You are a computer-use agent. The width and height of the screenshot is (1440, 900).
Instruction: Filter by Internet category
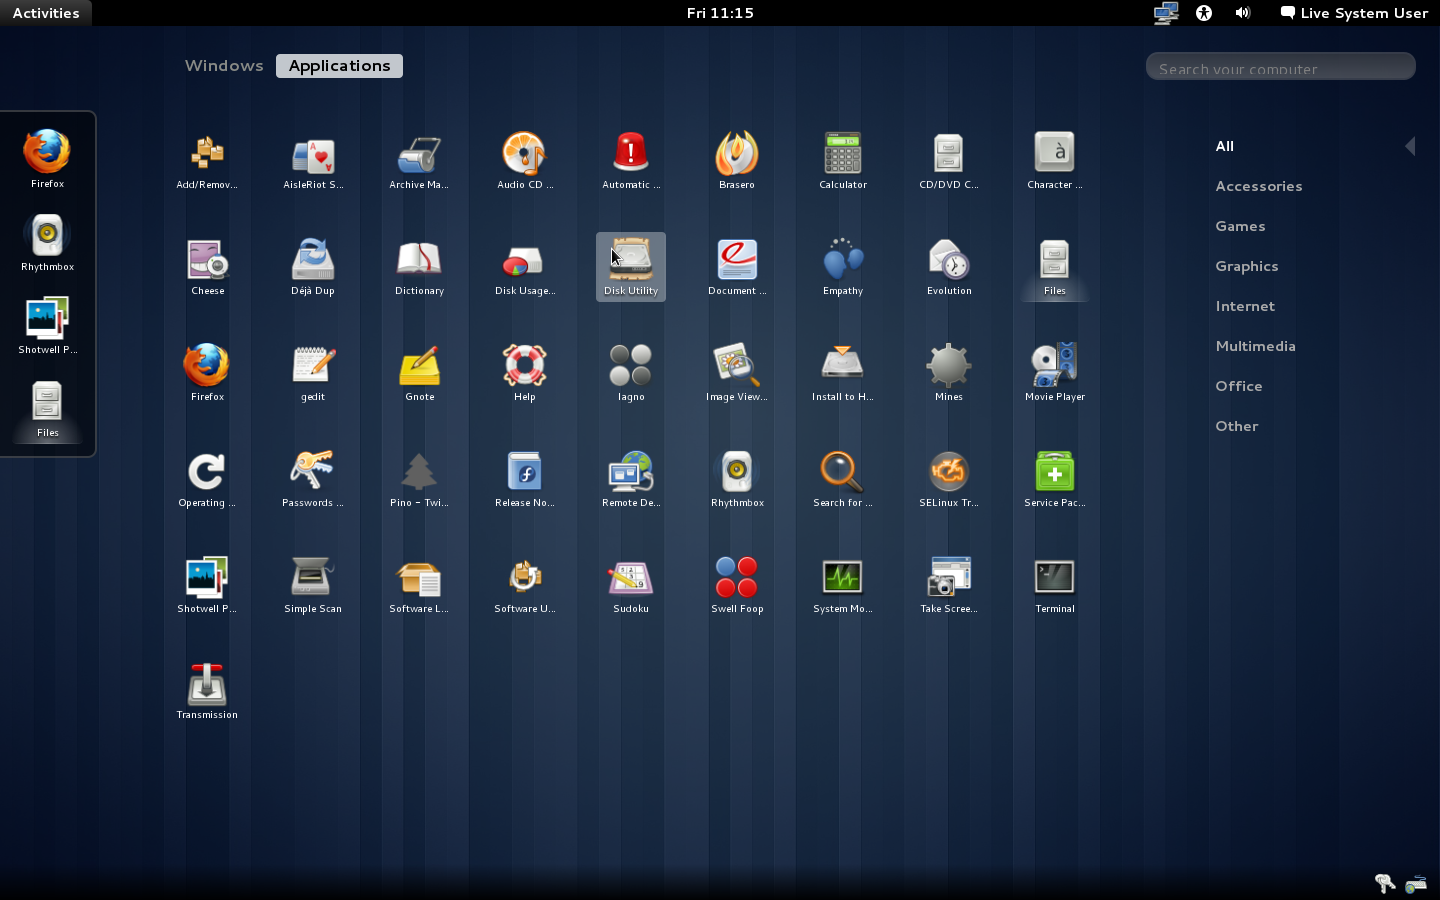click(1245, 306)
